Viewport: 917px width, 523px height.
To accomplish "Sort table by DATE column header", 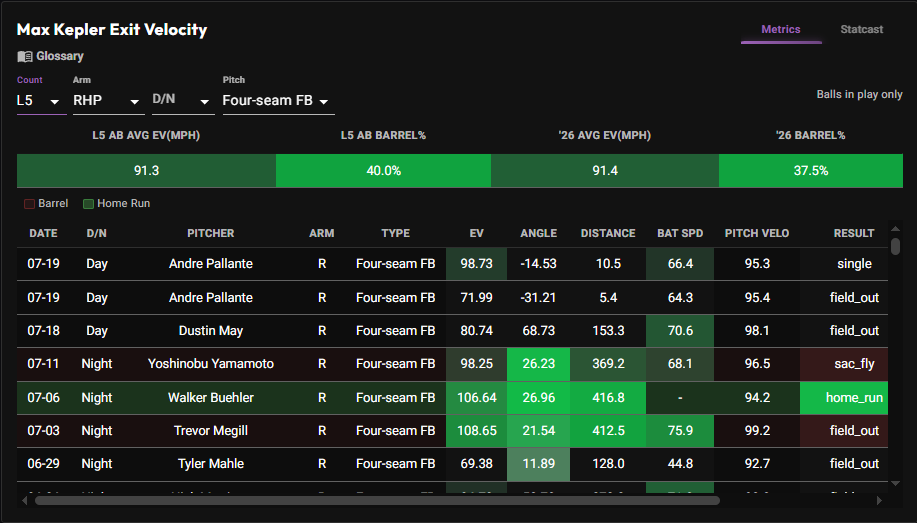I will pyautogui.click(x=43, y=233).
